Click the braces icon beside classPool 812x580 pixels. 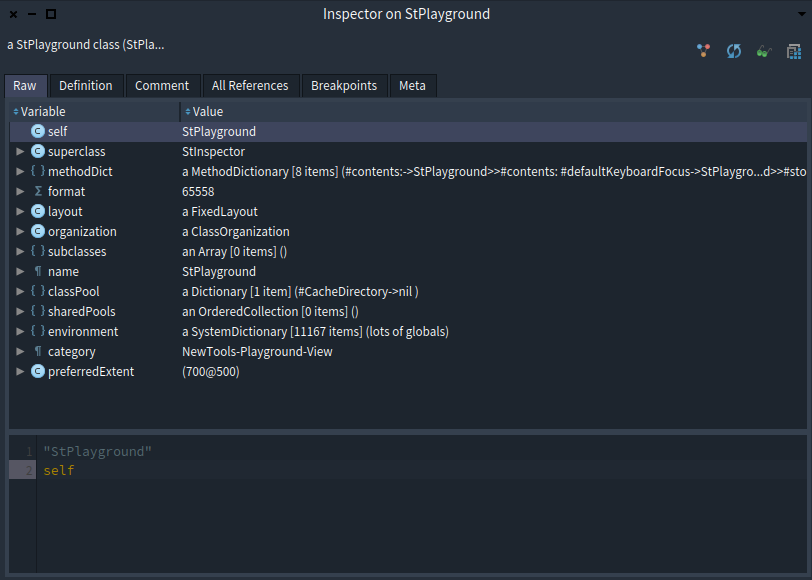(38, 291)
